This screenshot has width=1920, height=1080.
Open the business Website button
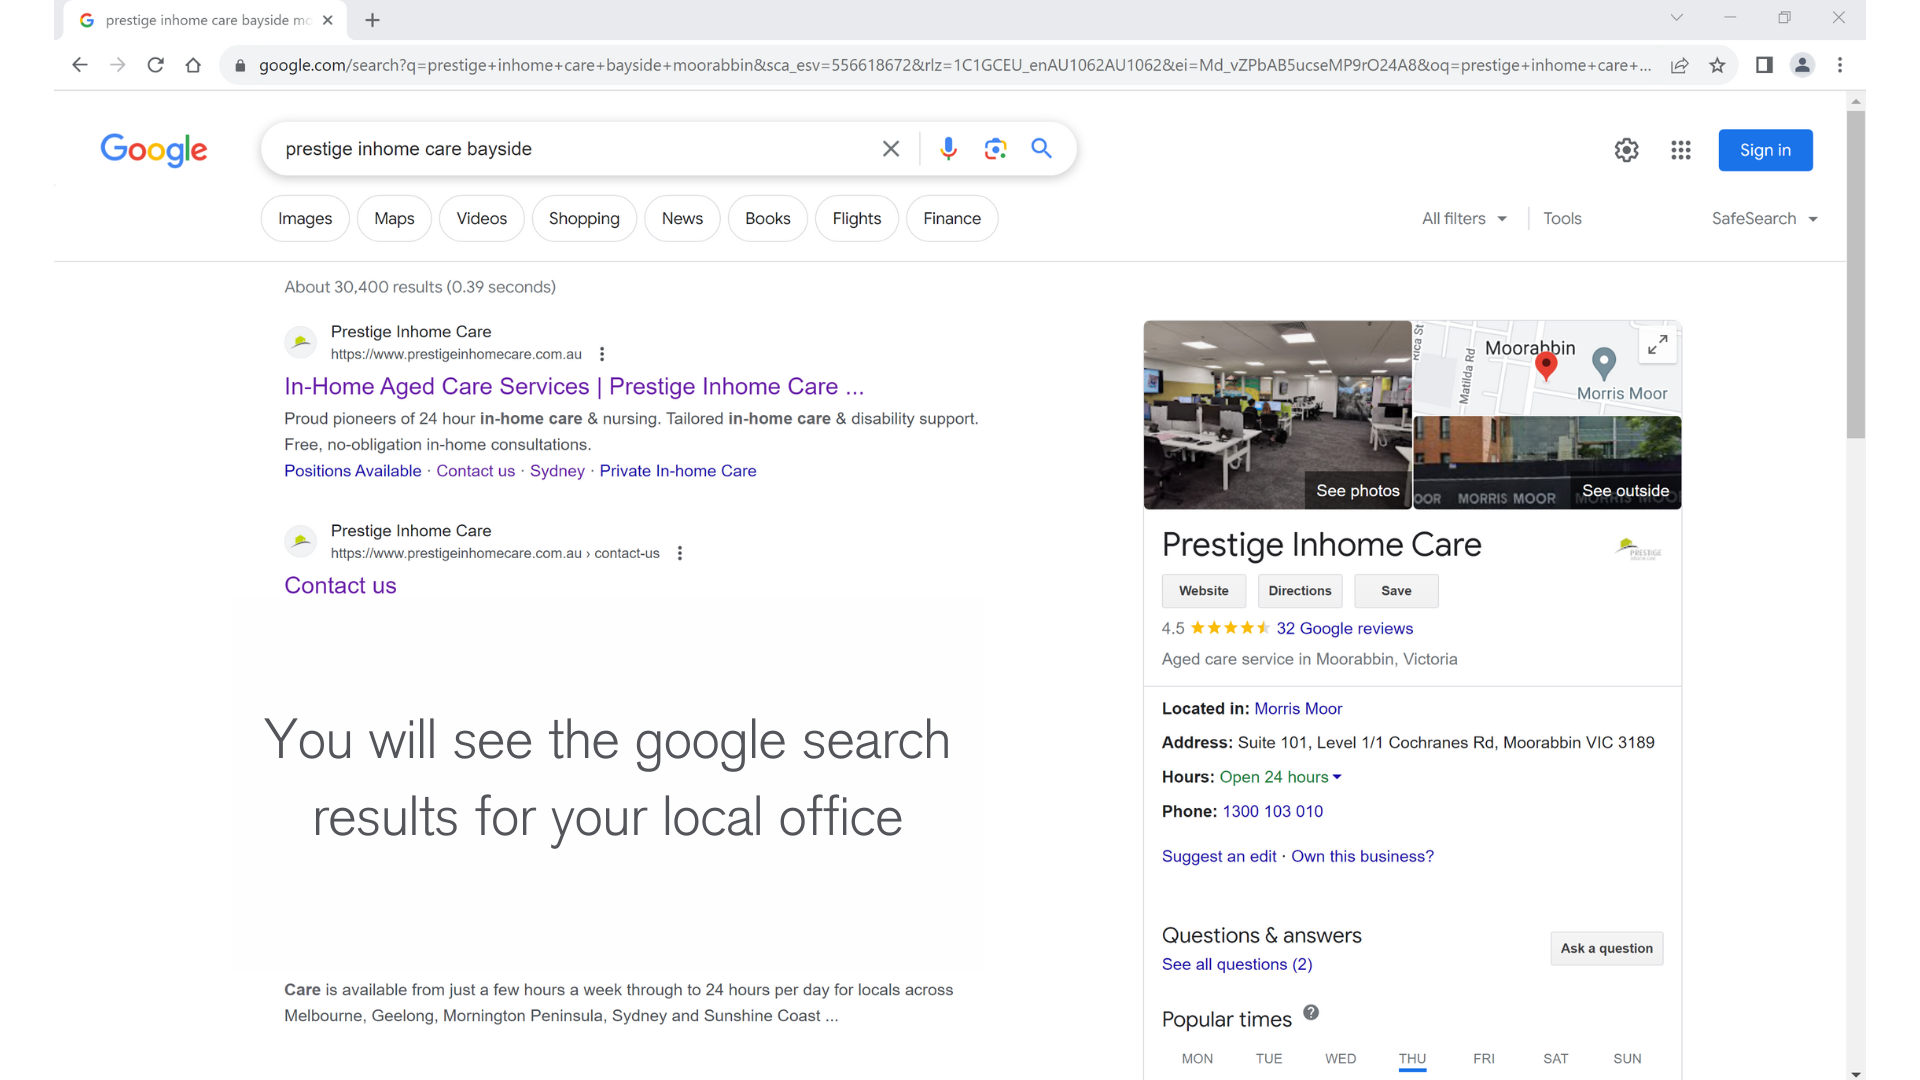click(x=1204, y=591)
